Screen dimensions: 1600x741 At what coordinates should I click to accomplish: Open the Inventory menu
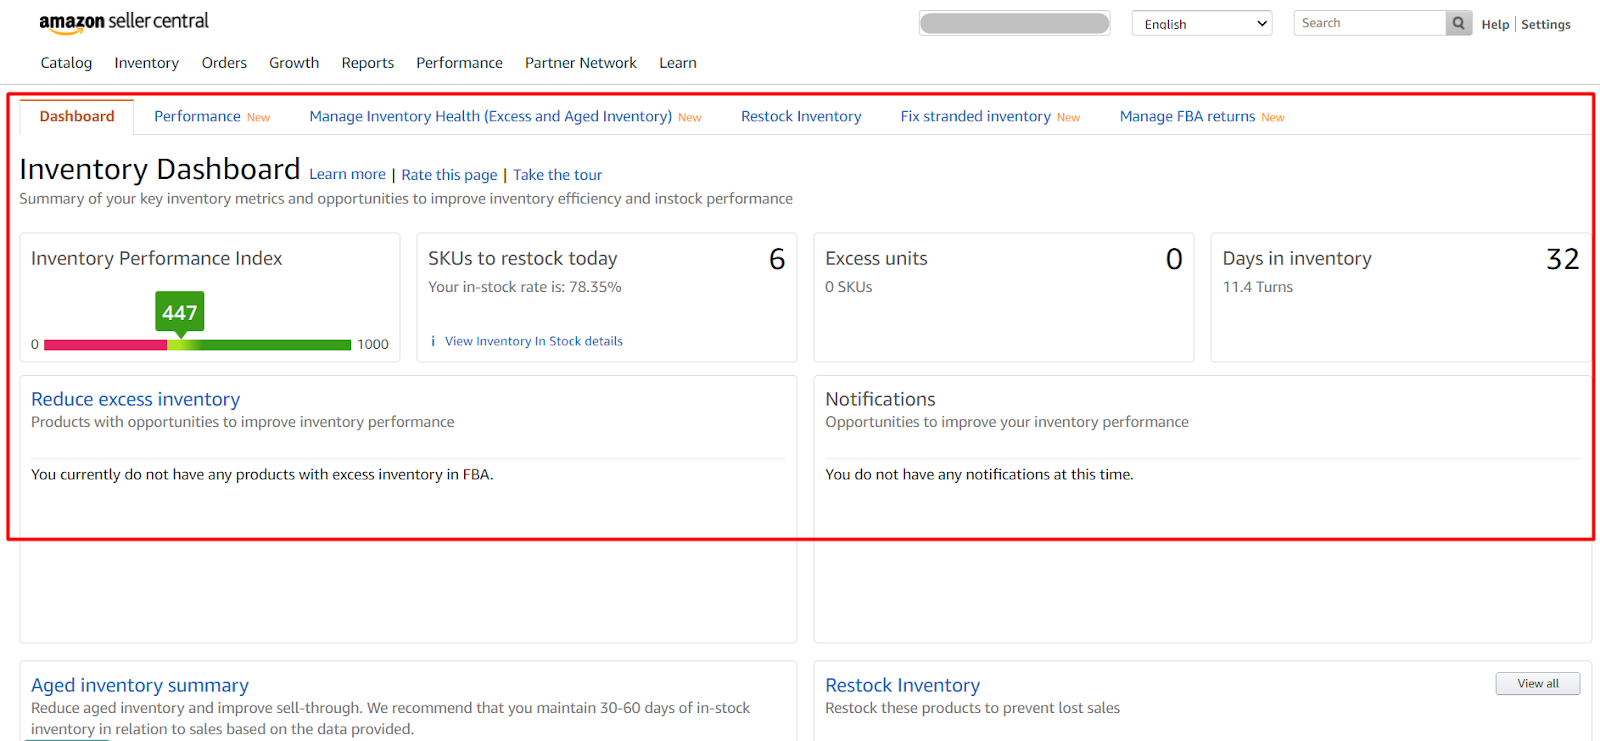pyautogui.click(x=147, y=63)
